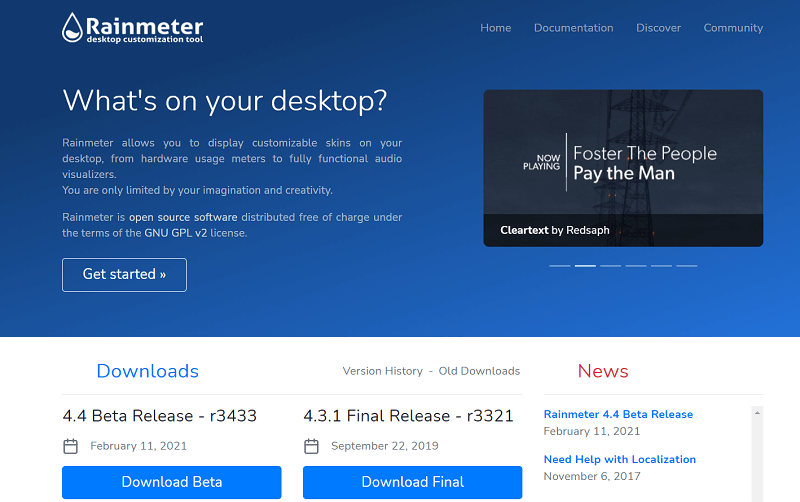Go to the Discover page

click(x=658, y=28)
